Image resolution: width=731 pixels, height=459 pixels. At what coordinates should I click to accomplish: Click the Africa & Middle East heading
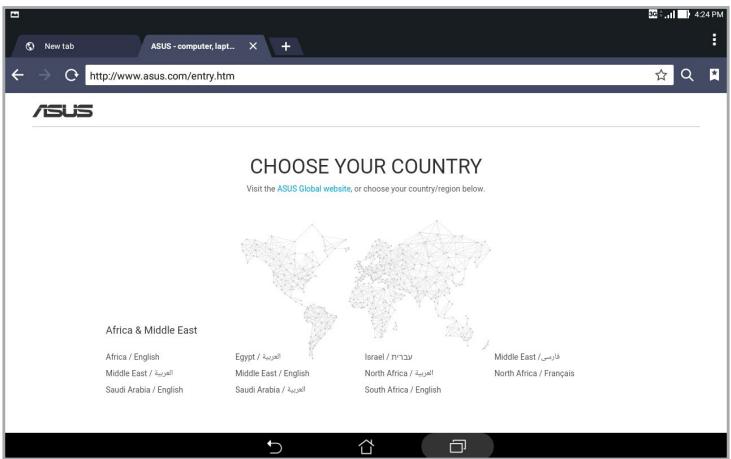152,330
